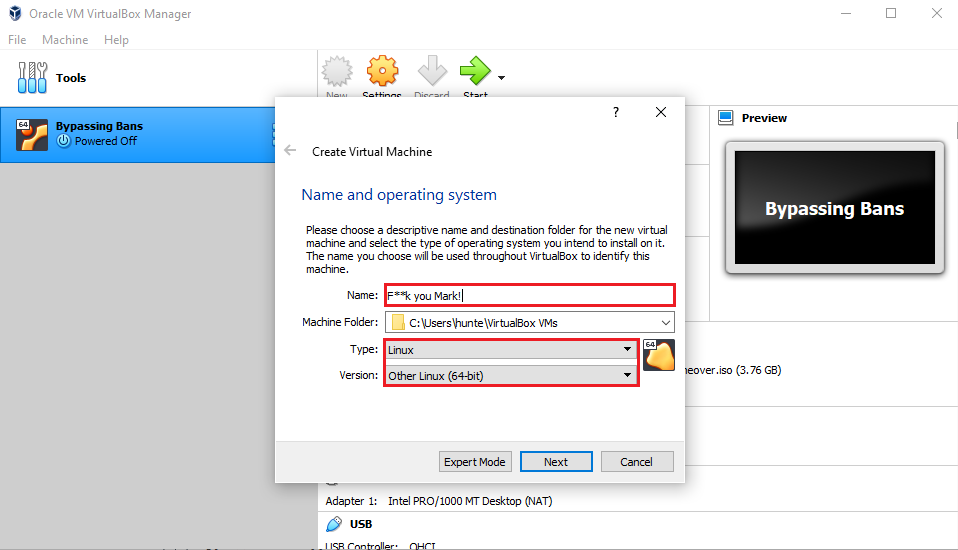Close the Create Virtual Machine dialog
This screenshot has width=958, height=550.
[660, 112]
